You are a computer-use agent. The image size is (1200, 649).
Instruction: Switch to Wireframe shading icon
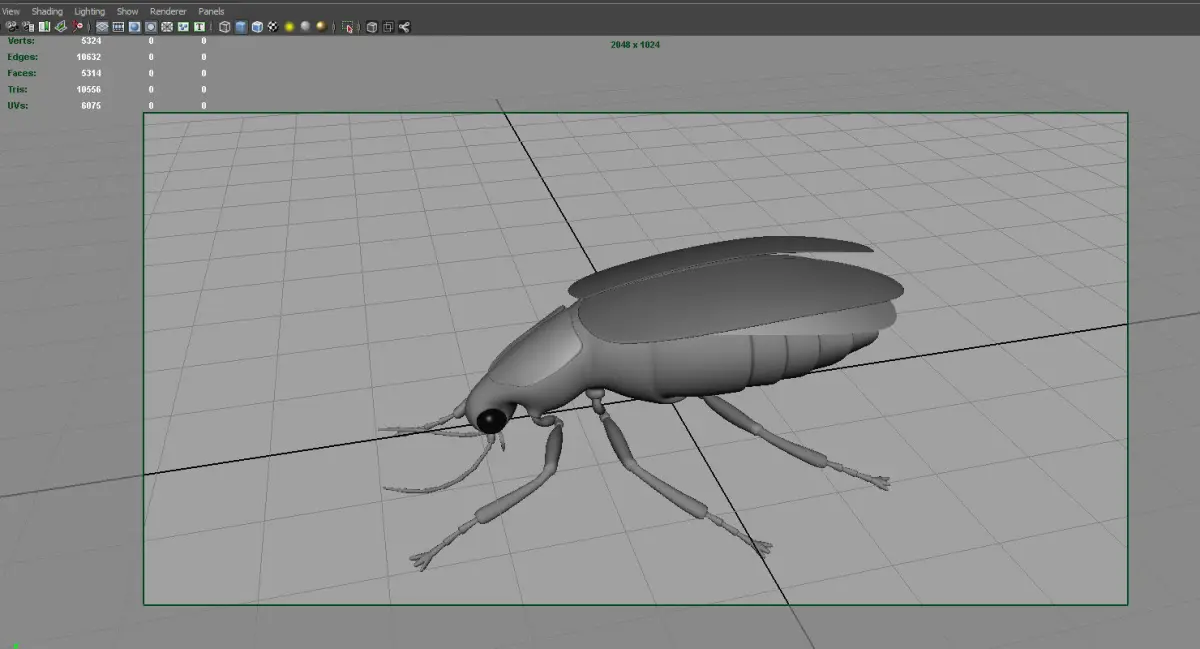tap(225, 27)
